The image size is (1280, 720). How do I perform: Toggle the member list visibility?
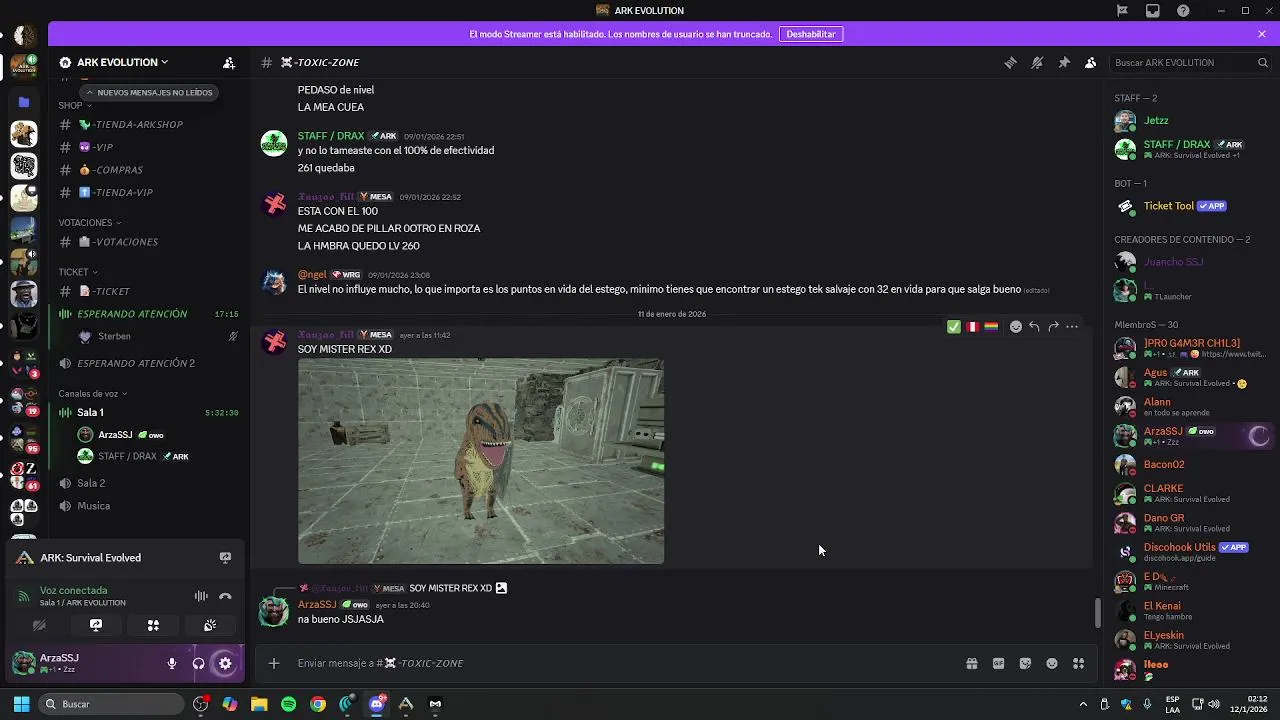click(1090, 62)
